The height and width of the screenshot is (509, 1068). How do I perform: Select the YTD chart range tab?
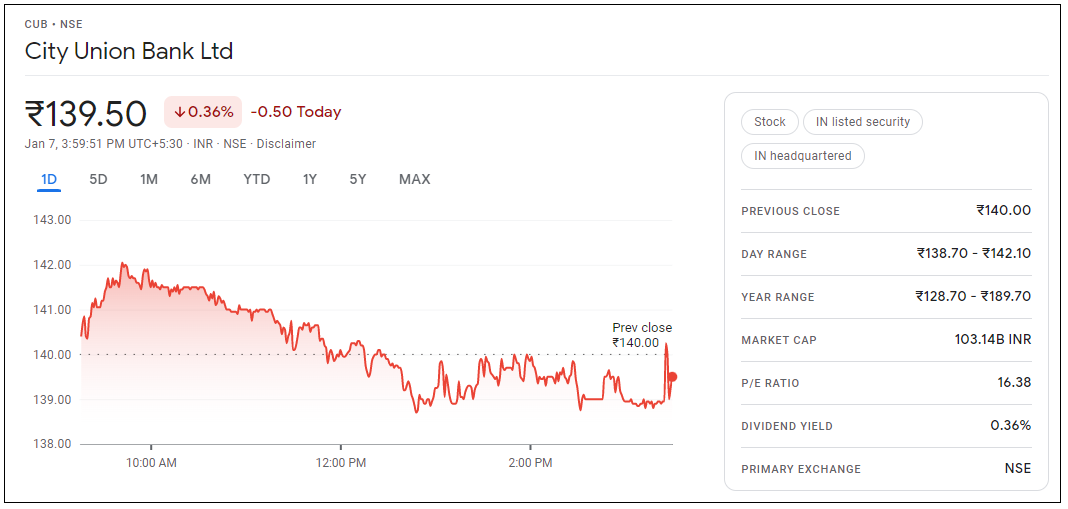click(257, 179)
